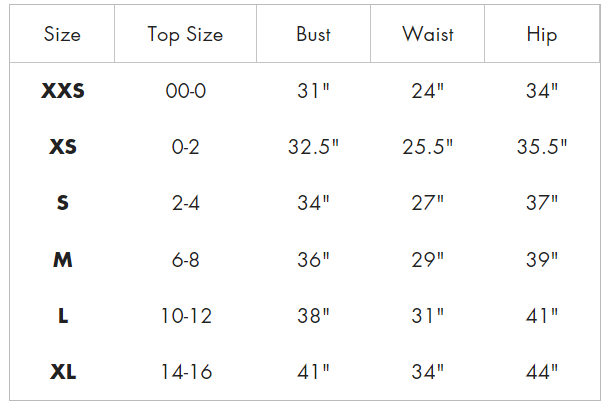Click the Top Size column header
This screenshot has width=606, height=403.
pyautogui.click(x=186, y=35)
